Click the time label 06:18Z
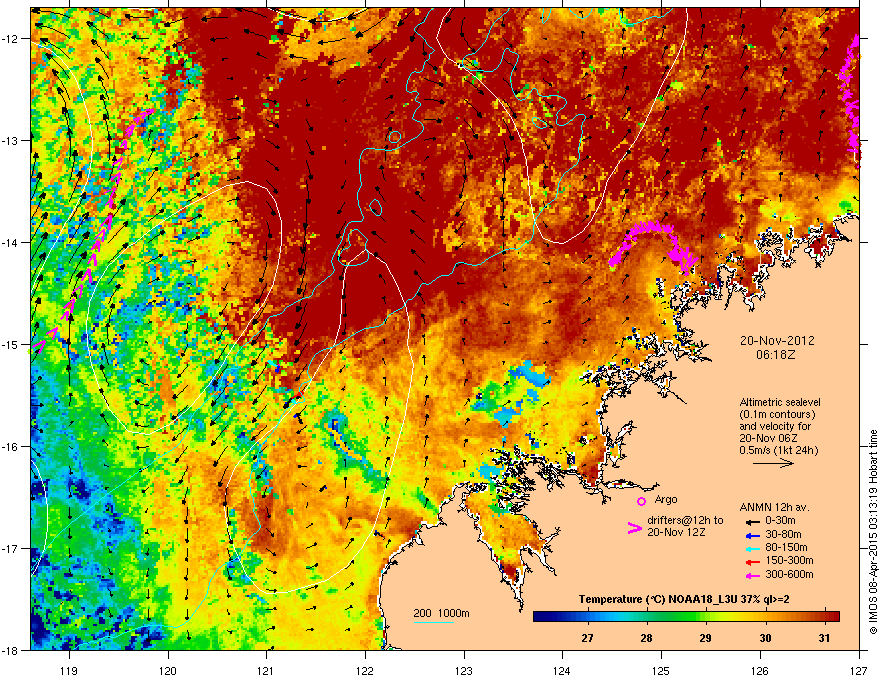880x680 pixels. [776, 355]
